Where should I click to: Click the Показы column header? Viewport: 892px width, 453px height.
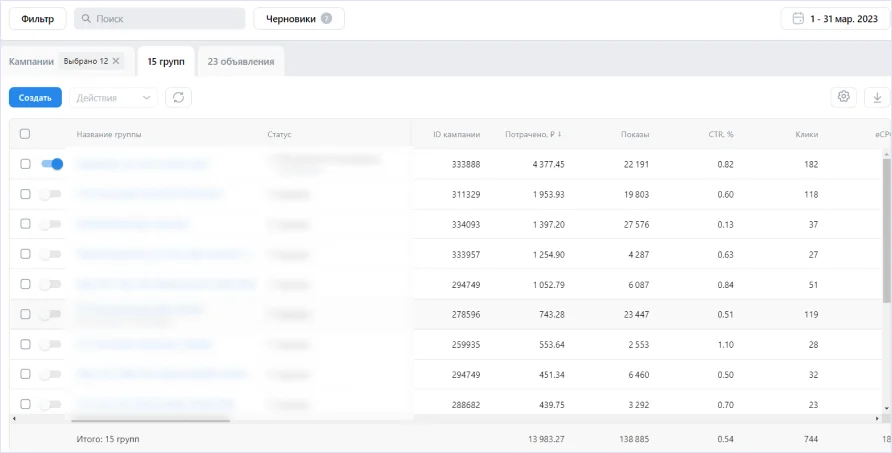tap(635, 134)
